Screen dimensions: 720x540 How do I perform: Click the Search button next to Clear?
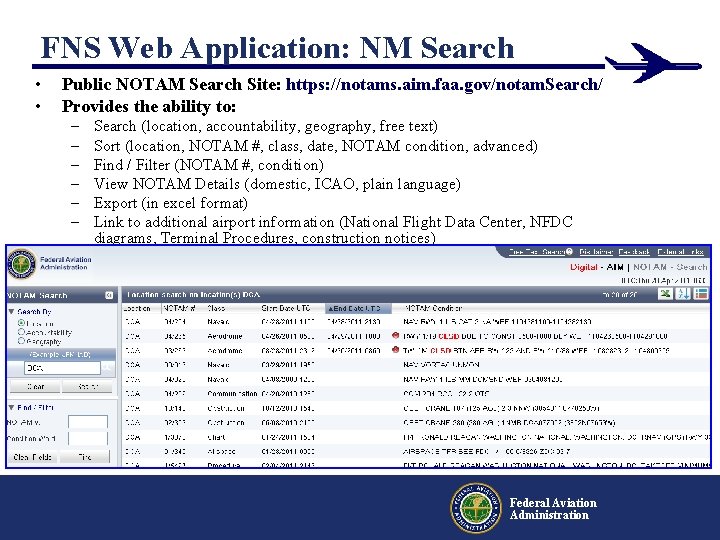(88, 387)
